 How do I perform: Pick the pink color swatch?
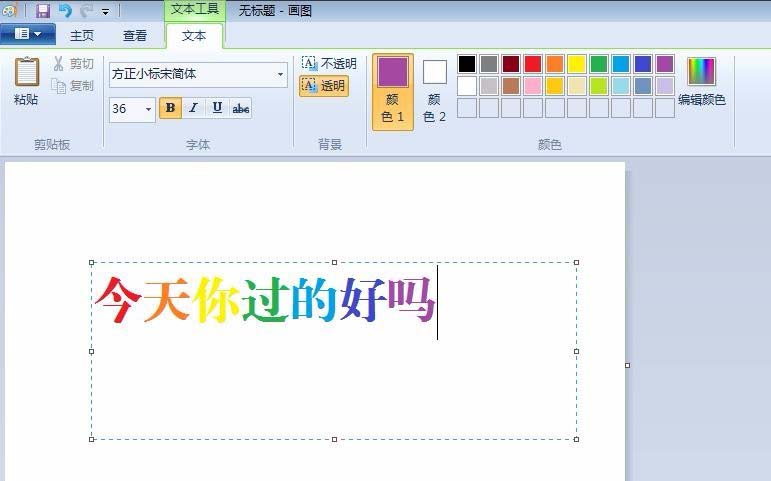[x=533, y=86]
